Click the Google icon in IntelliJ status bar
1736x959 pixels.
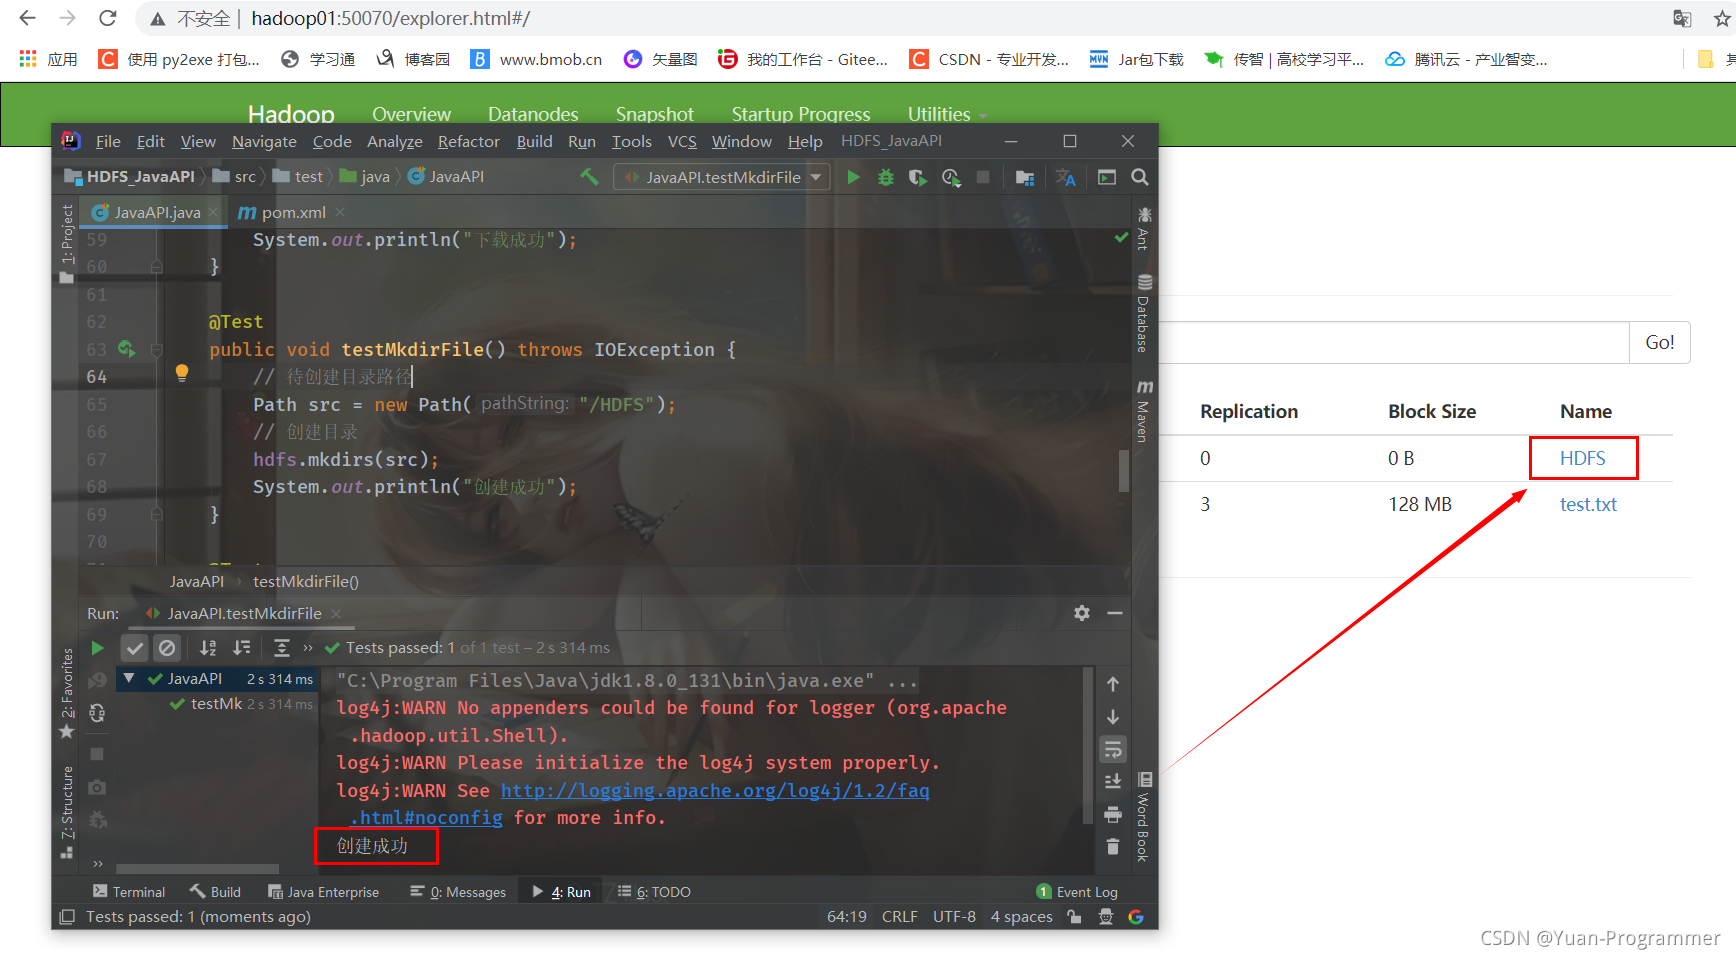1136,917
